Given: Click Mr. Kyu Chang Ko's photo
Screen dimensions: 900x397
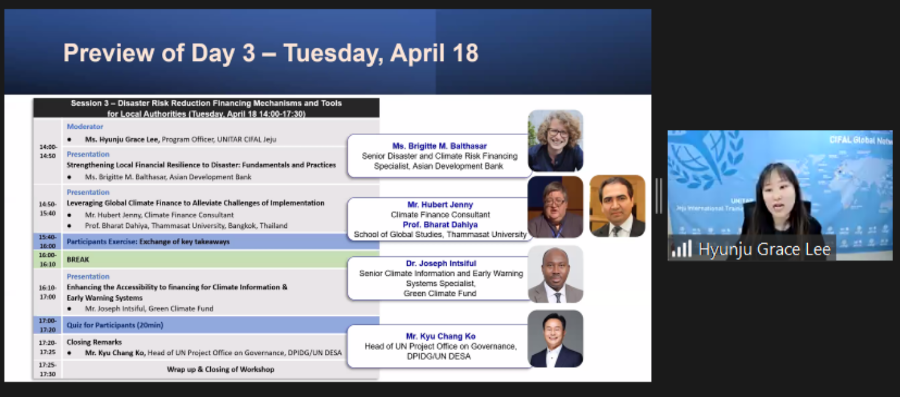Looking at the screenshot, I should click(556, 339).
